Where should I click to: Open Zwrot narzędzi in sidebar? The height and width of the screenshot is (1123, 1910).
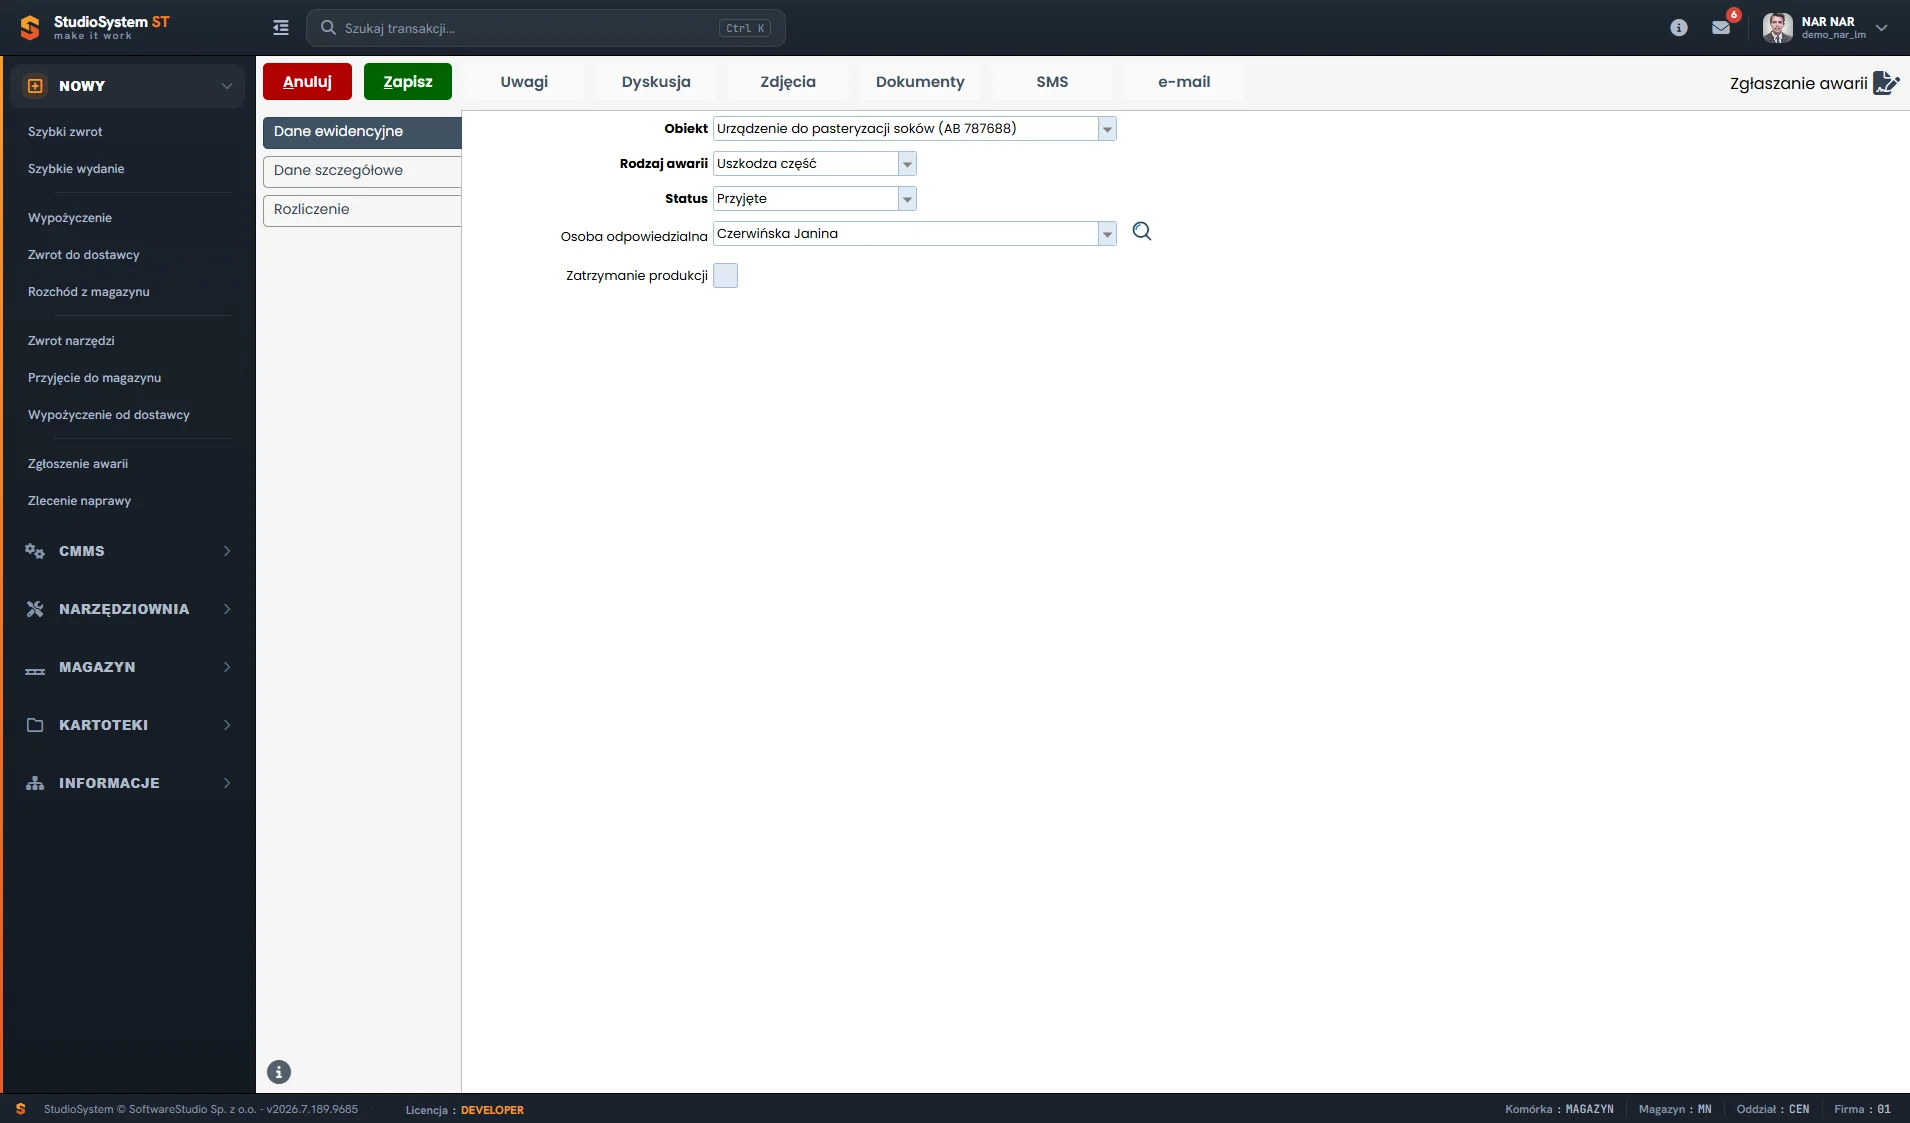coord(71,341)
